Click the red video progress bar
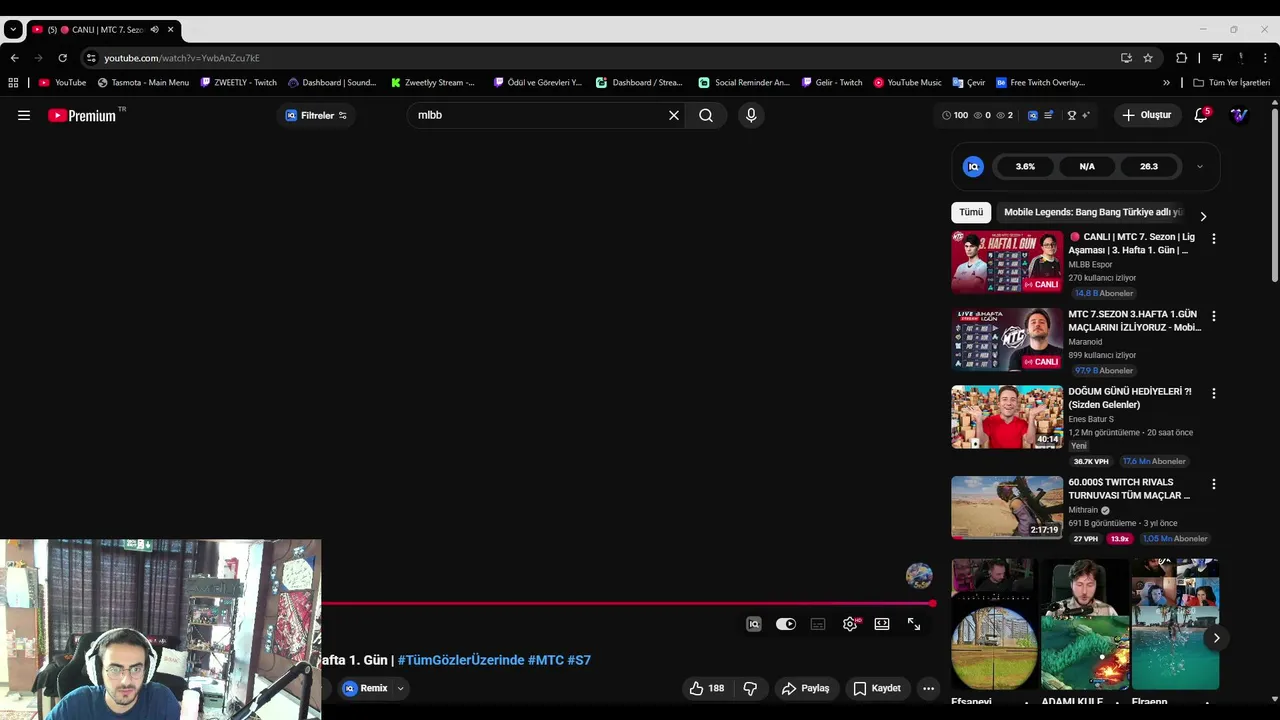 pyautogui.click(x=627, y=603)
